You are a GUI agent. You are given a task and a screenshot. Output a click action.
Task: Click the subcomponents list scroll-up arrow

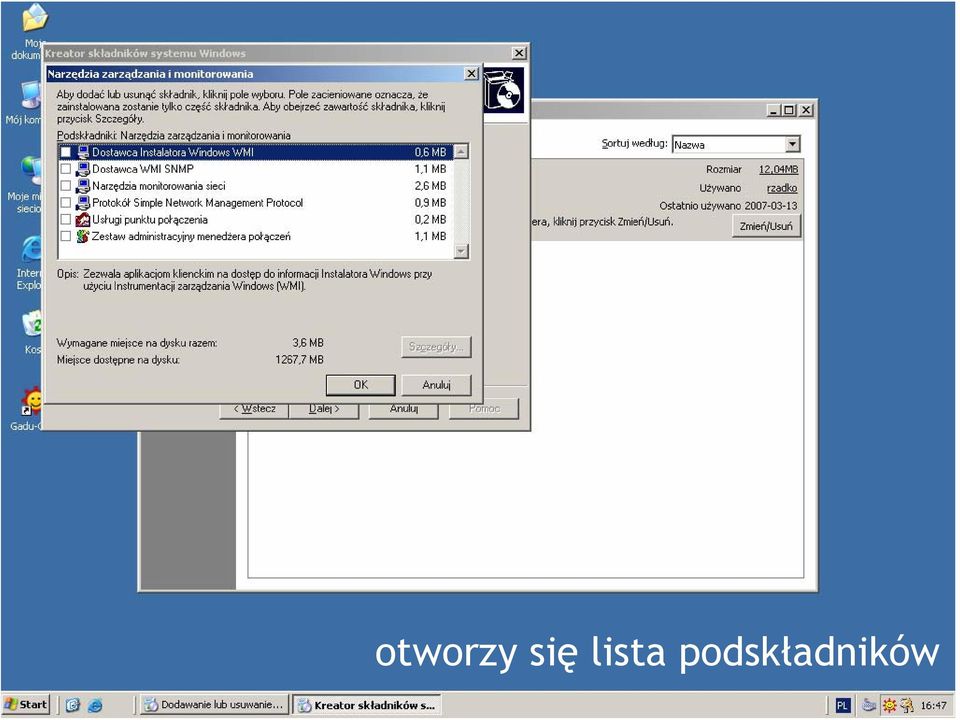tap(462, 151)
